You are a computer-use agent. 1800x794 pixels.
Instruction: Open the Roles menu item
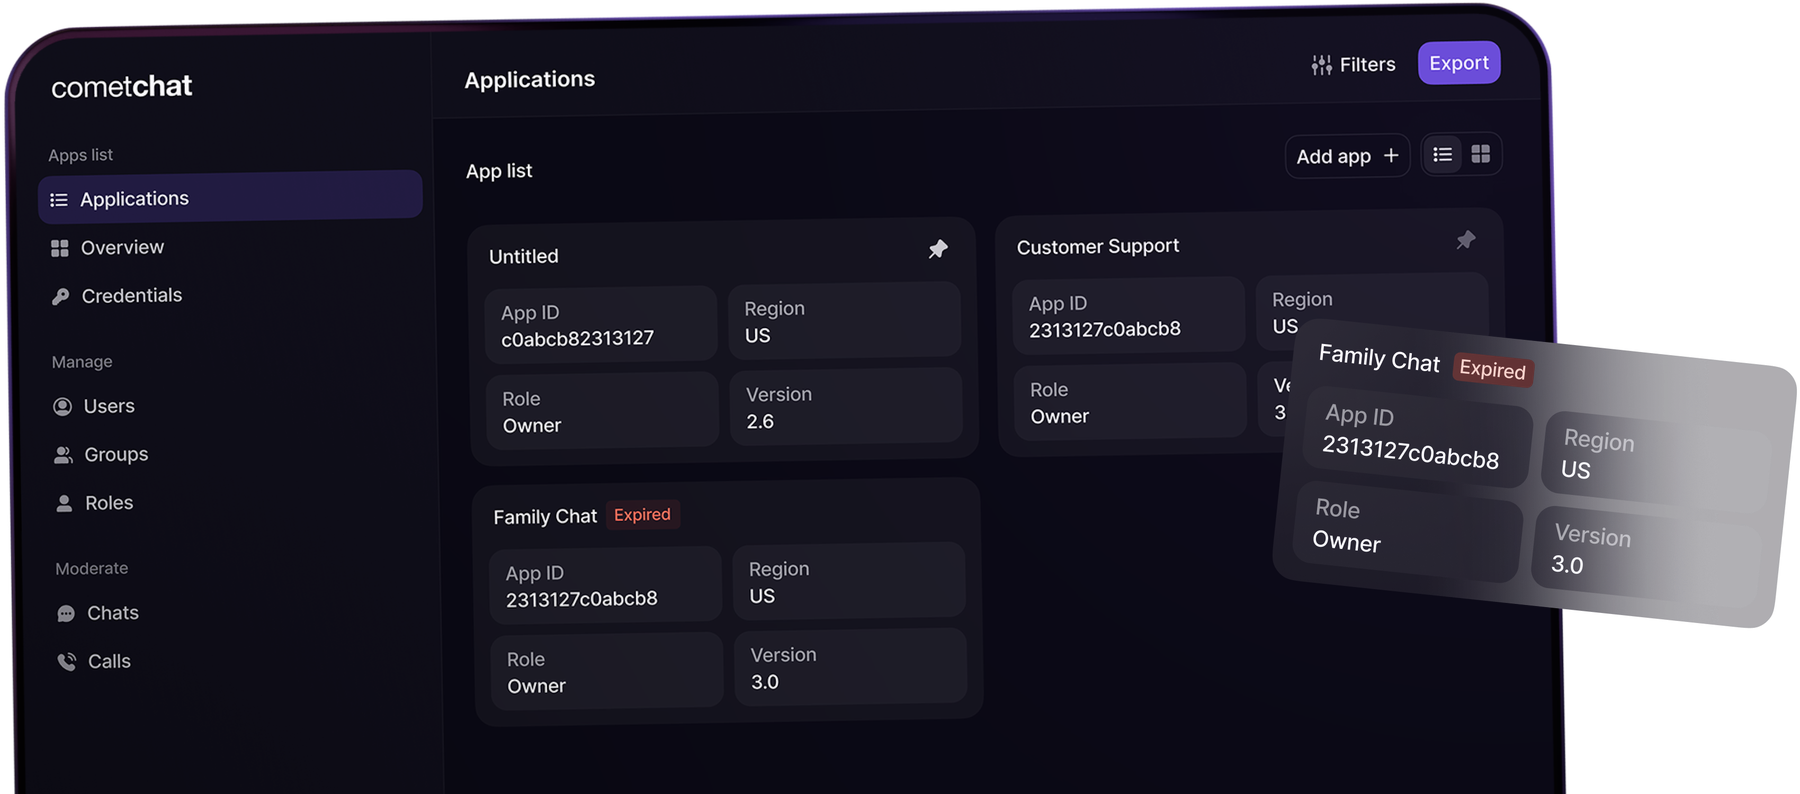[109, 503]
